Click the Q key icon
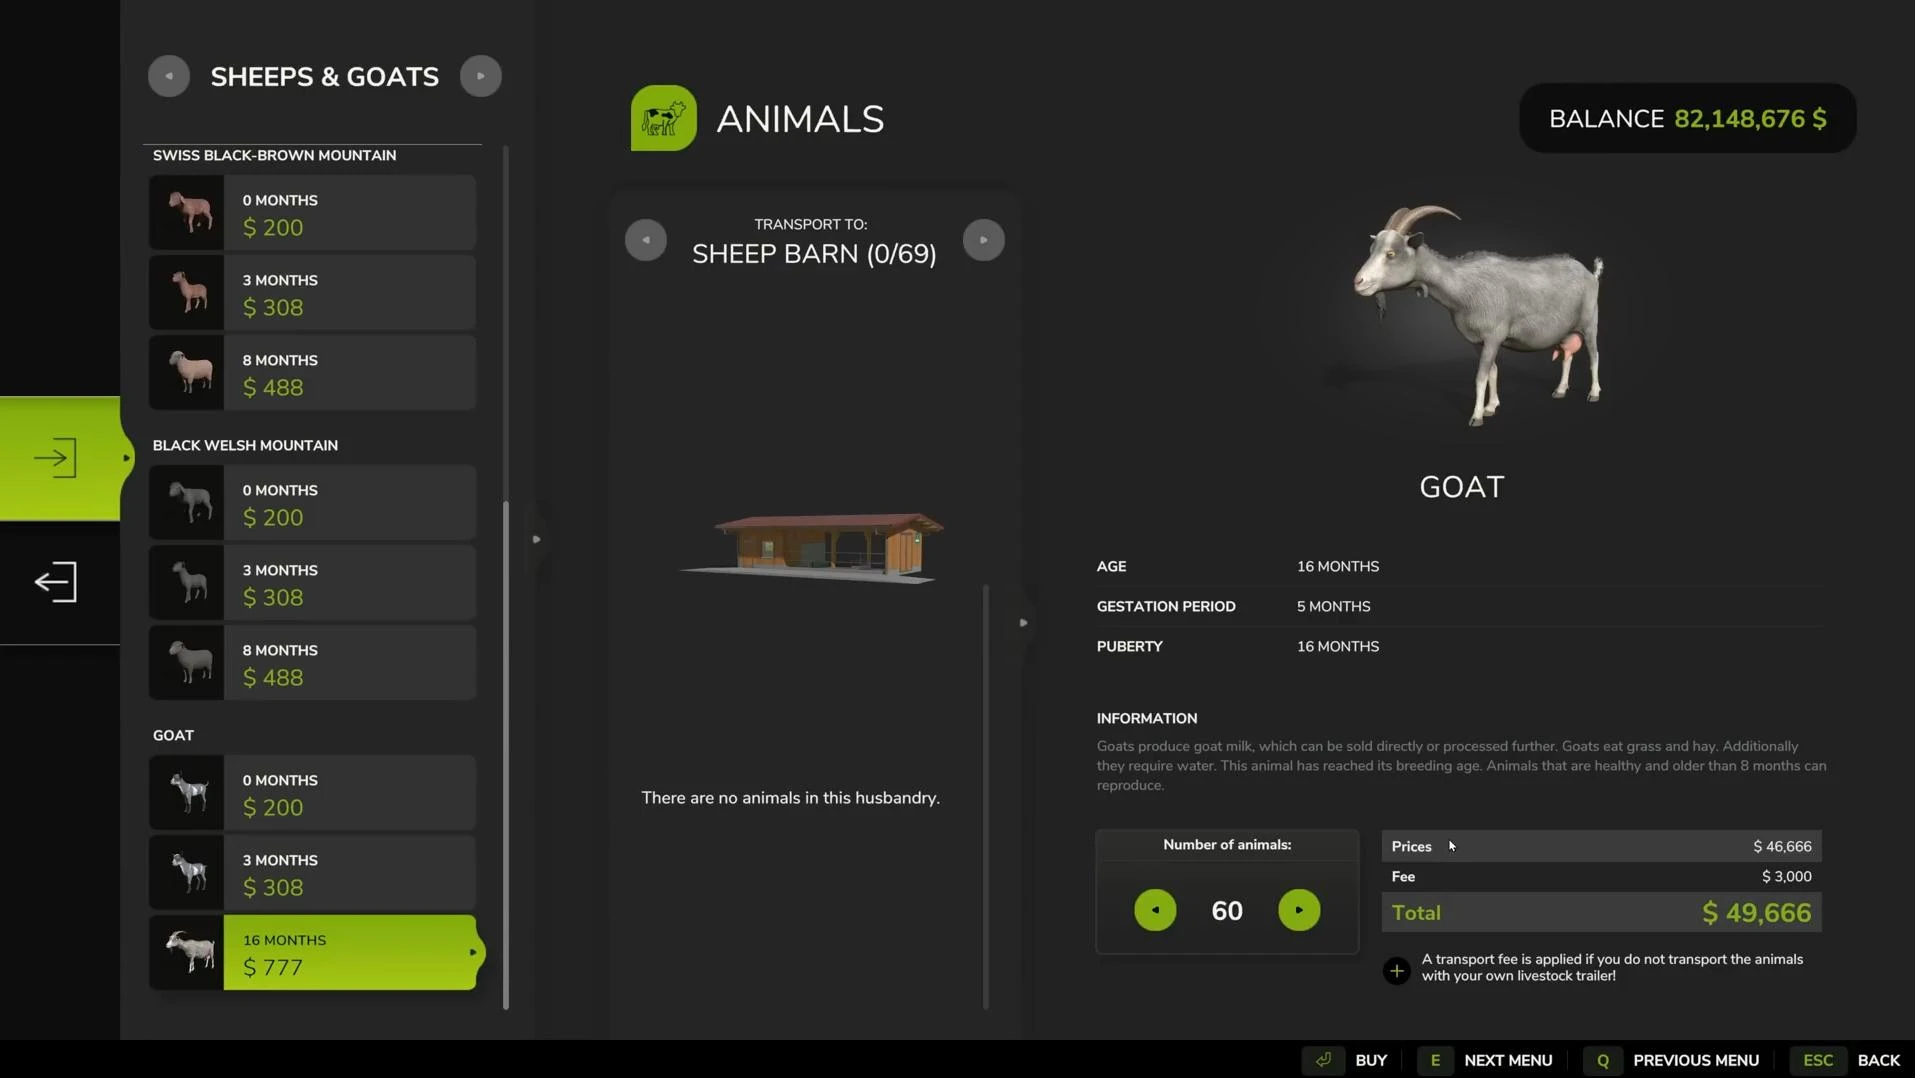The width and height of the screenshot is (1915, 1078). coord(1603,1060)
